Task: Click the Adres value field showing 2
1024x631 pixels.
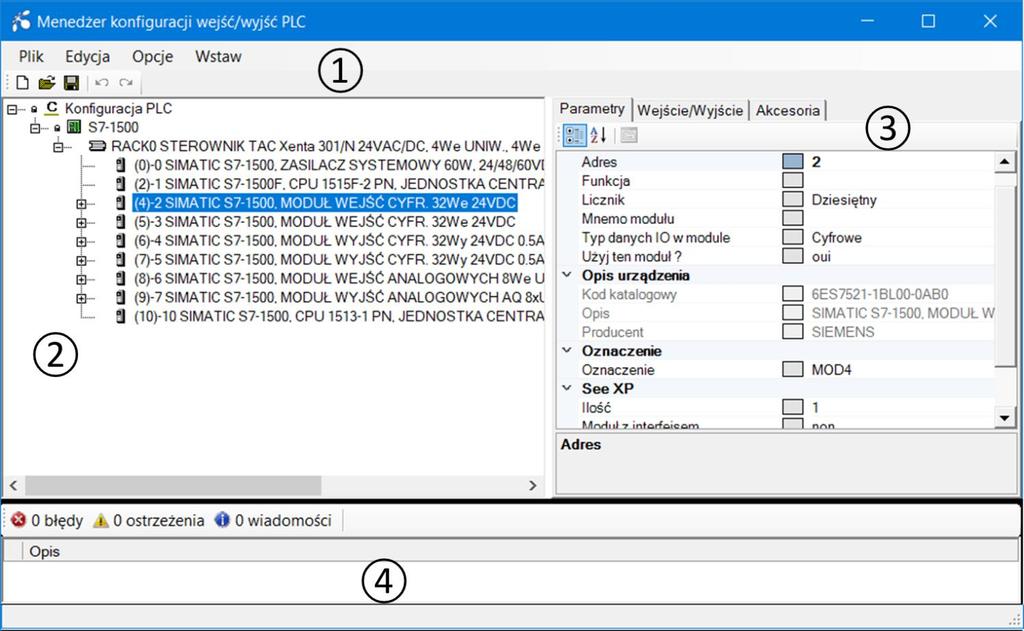Action: [901, 161]
